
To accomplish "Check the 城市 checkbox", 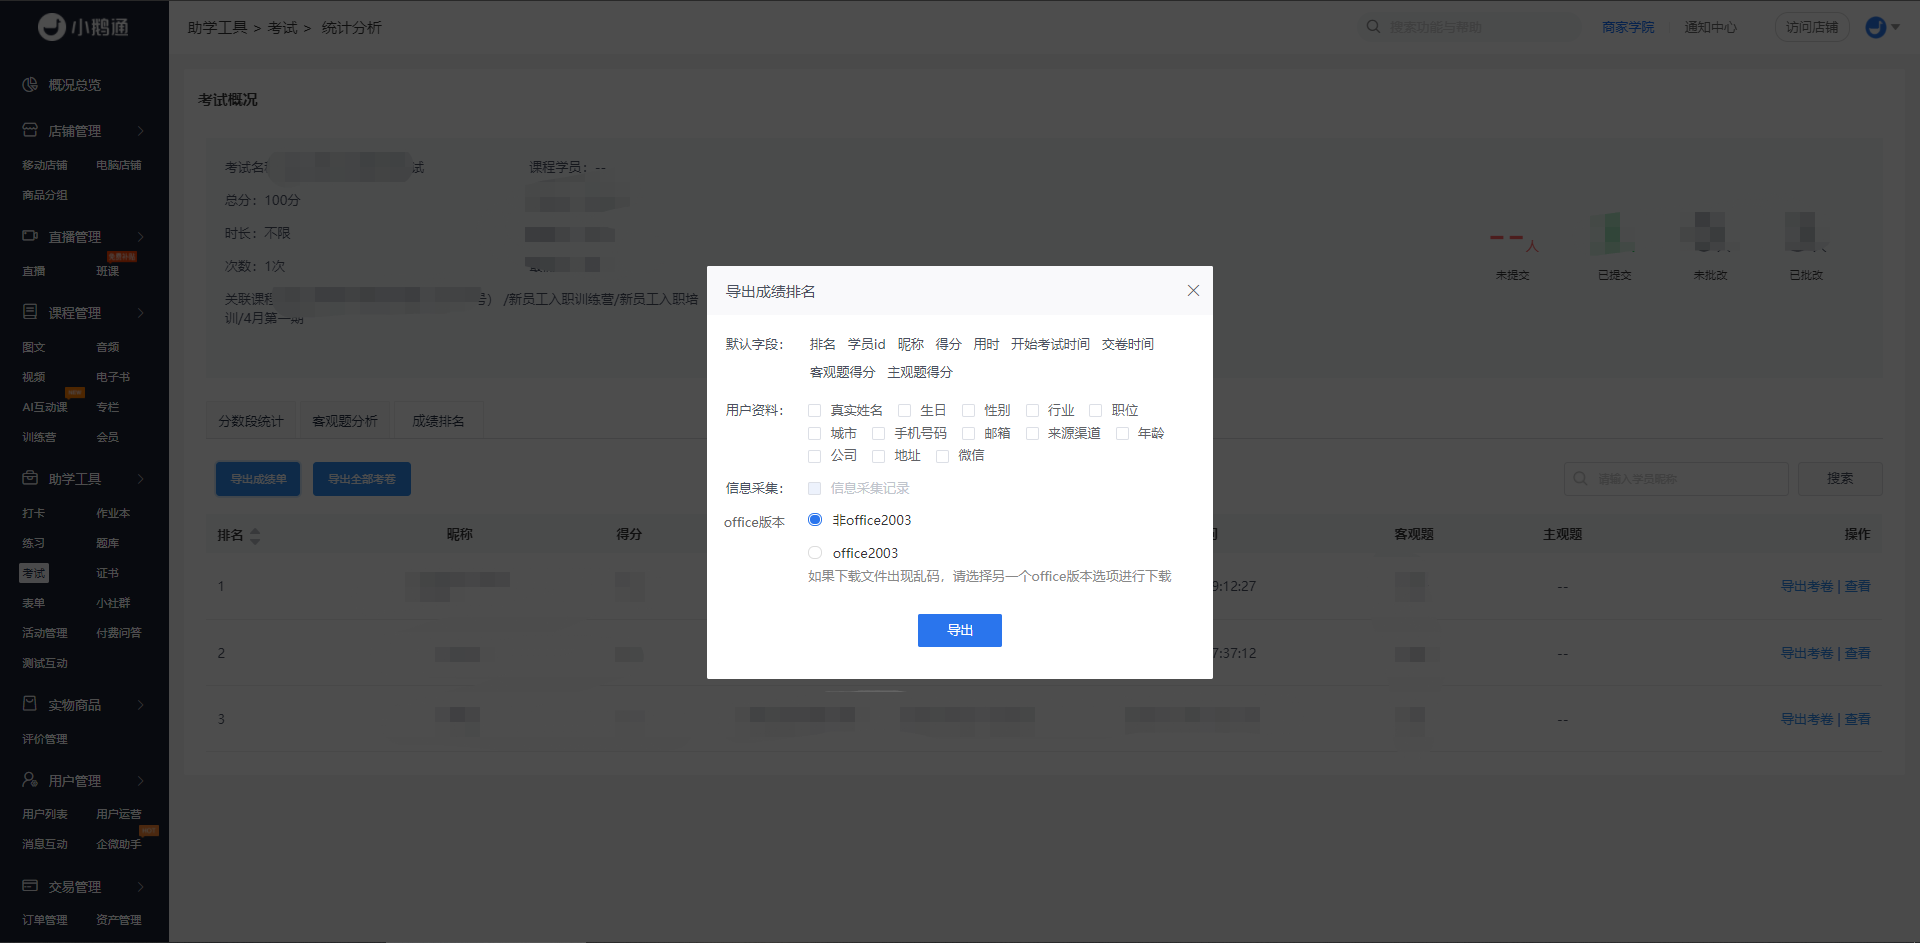I will tap(814, 434).
